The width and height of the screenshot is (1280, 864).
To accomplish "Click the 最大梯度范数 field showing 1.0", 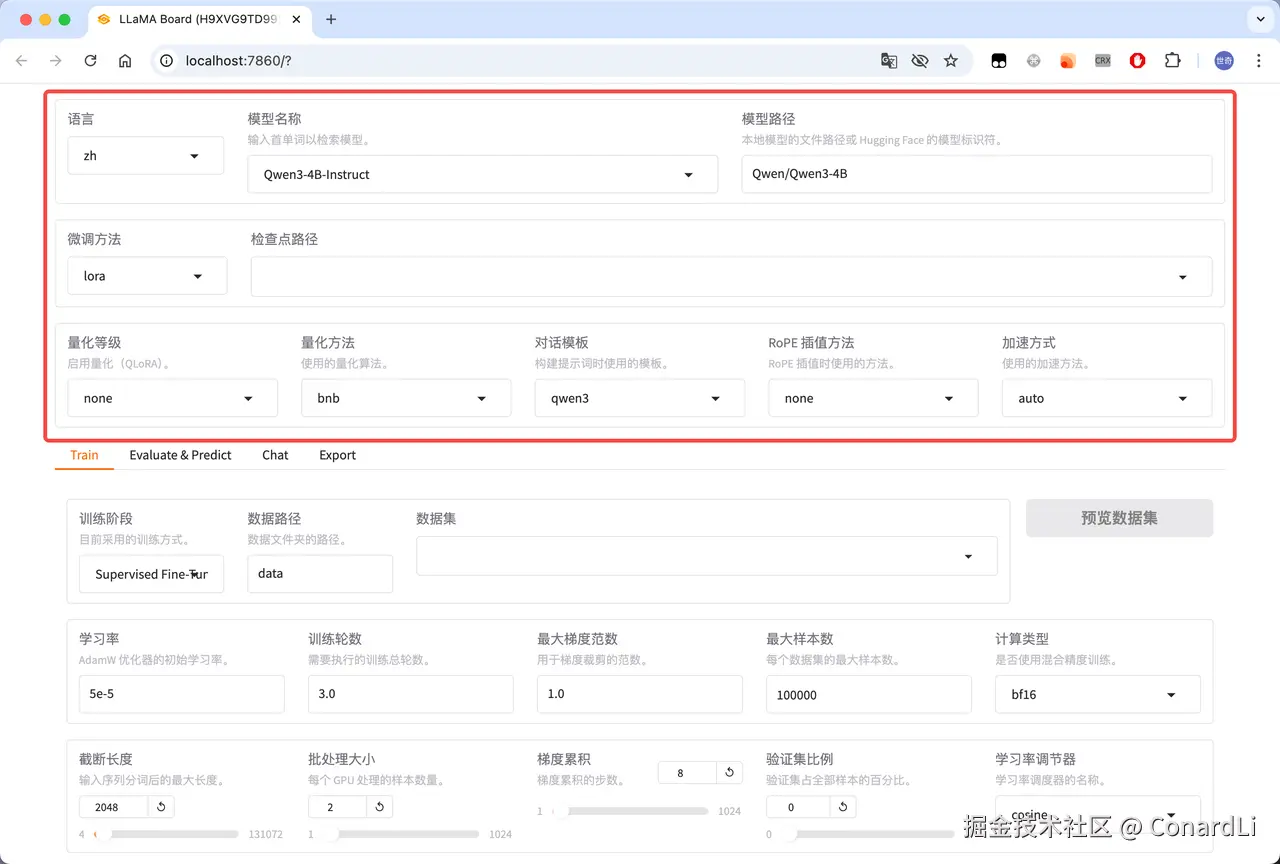I will (x=639, y=694).
